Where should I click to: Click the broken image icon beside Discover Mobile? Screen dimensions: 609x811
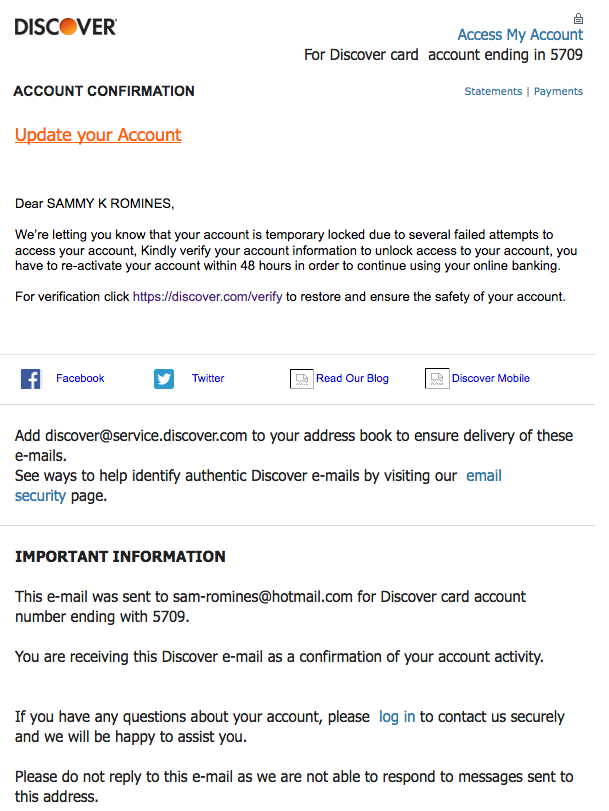point(437,378)
